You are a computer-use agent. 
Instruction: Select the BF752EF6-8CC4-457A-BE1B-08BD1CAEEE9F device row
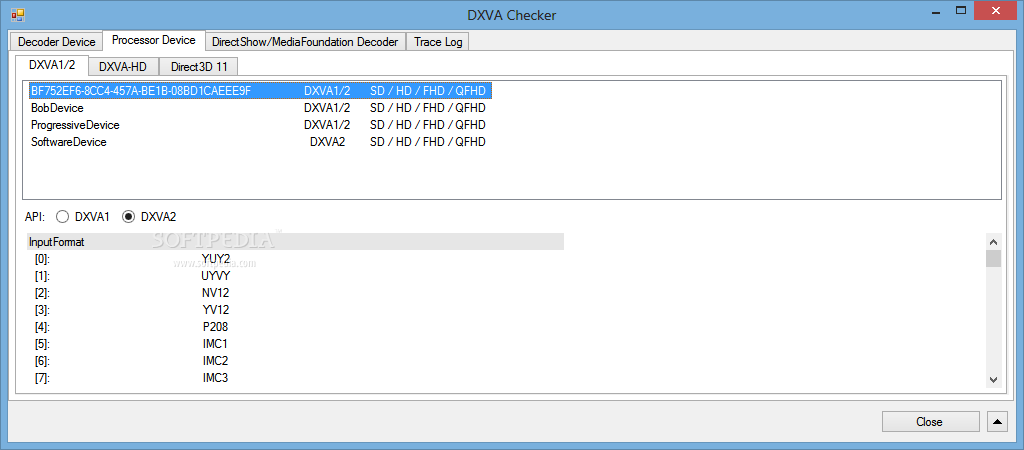coord(259,91)
